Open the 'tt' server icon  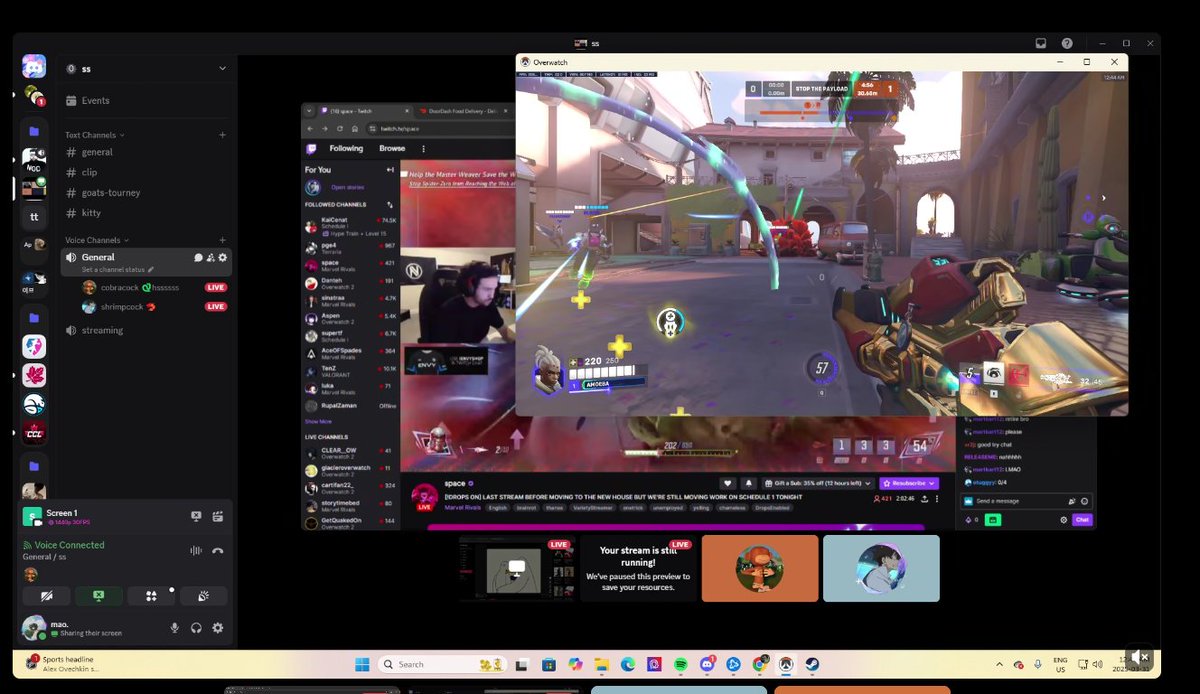point(34,216)
